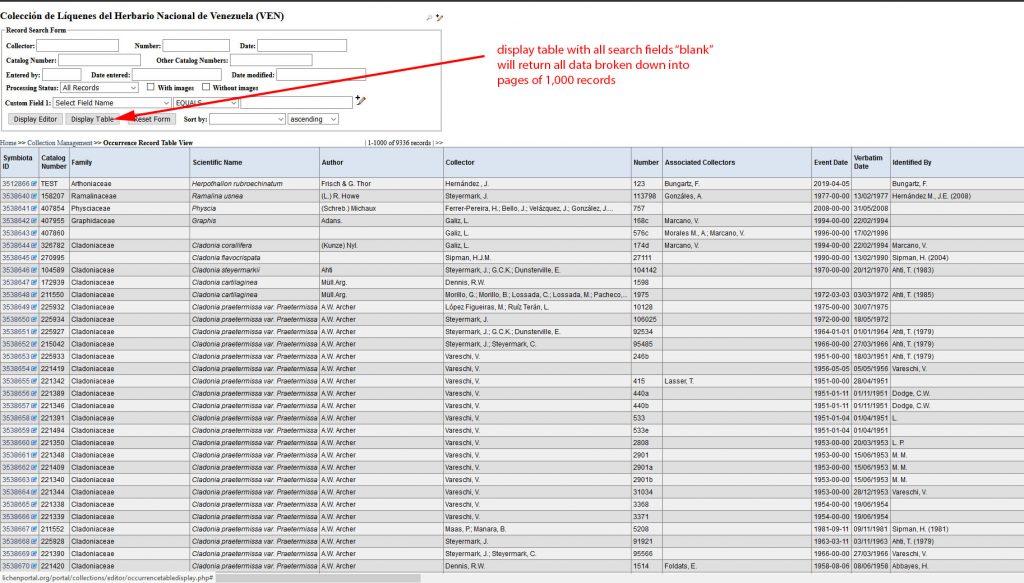
Task: Focus the Collector search field
Action: 78,46
